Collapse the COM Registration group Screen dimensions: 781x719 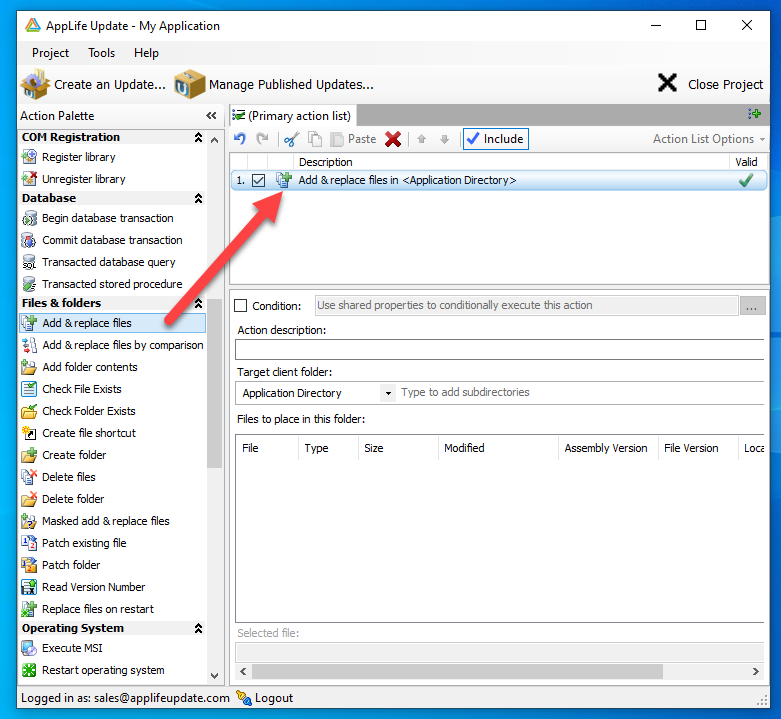pyautogui.click(x=198, y=137)
